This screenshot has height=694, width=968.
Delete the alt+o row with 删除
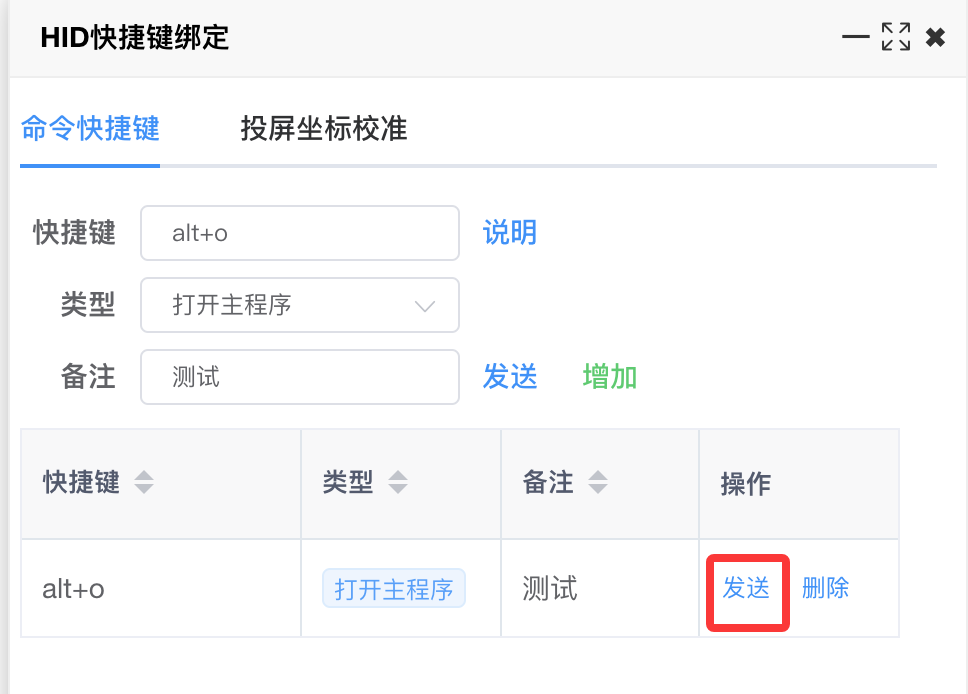[825, 588]
